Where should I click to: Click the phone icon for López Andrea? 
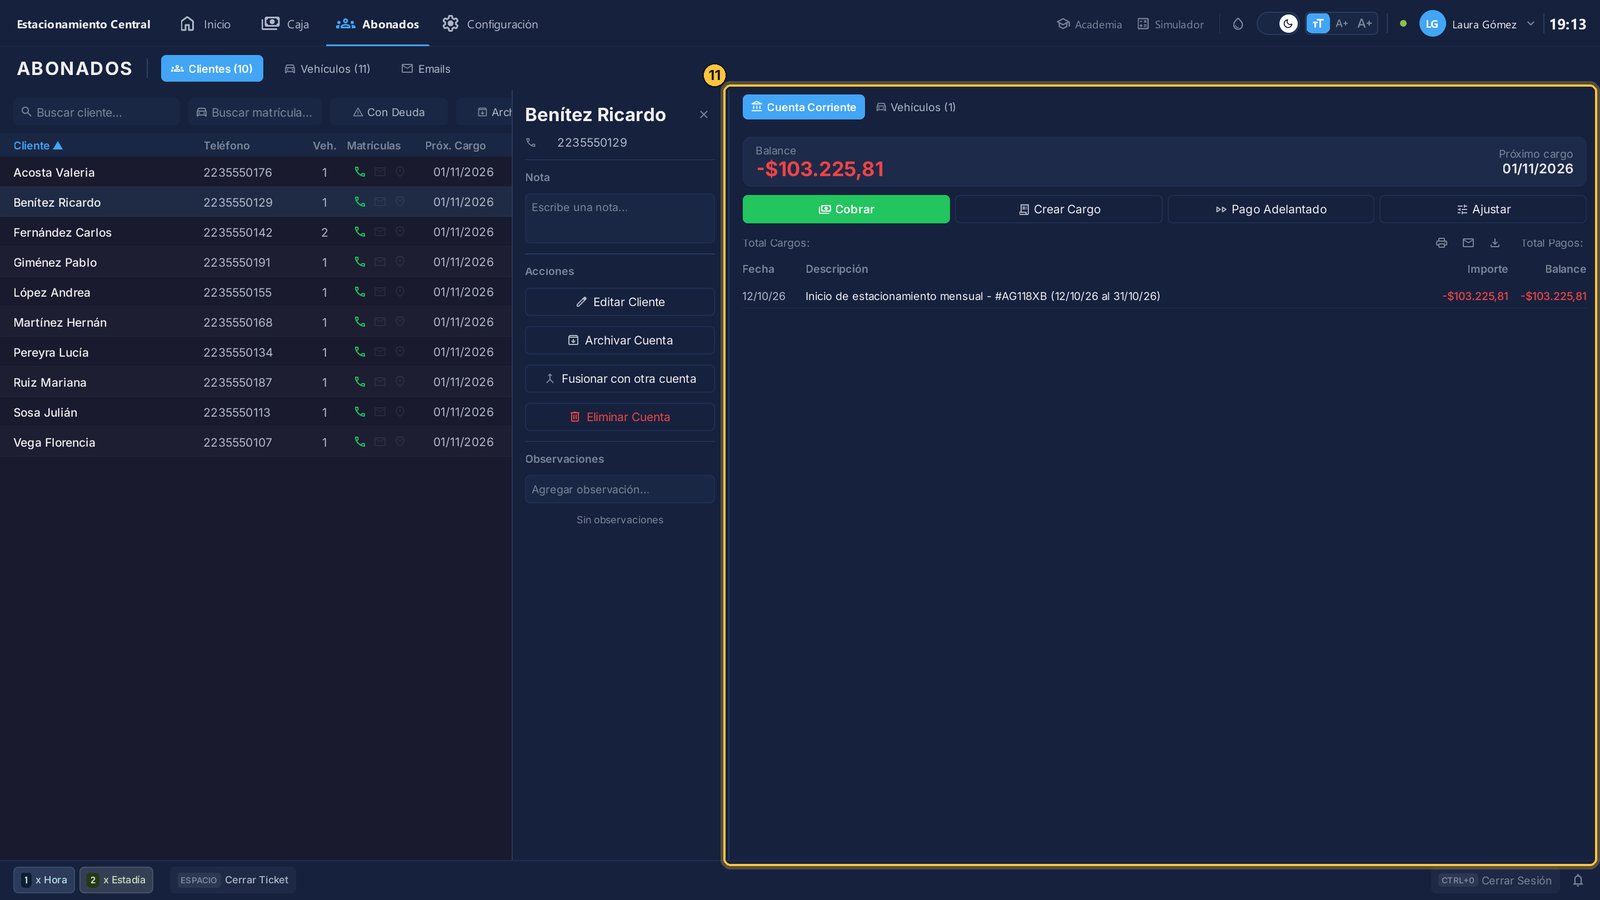pyautogui.click(x=360, y=292)
